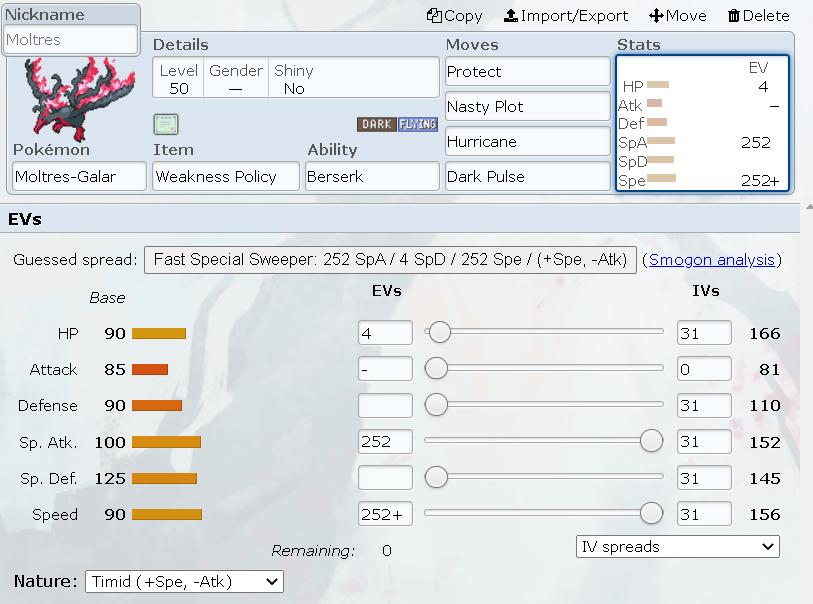813x604 pixels.
Task: Open Import/Export for this Pokémon
Action: coord(566,16)
